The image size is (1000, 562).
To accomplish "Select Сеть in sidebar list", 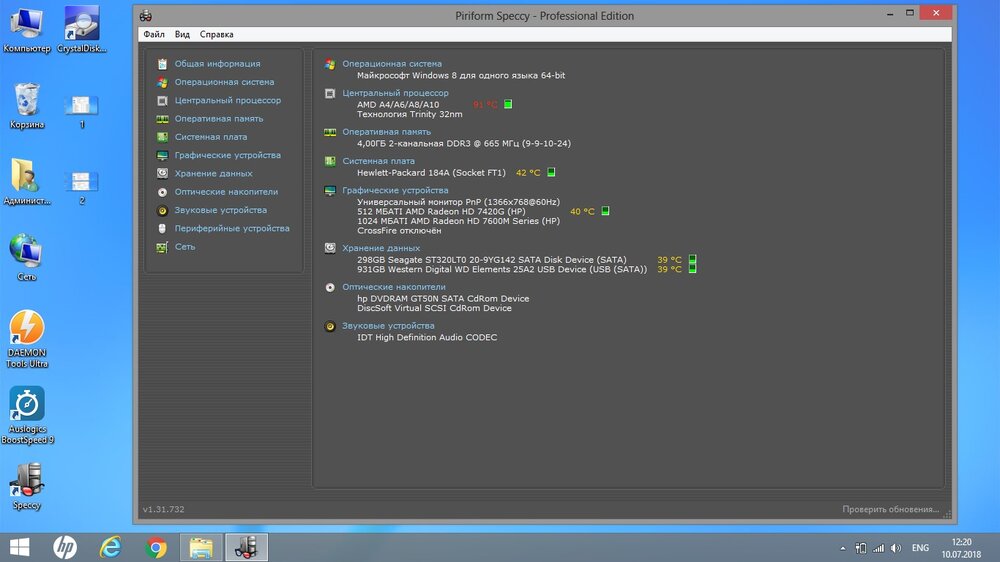I will coord(185,247).
